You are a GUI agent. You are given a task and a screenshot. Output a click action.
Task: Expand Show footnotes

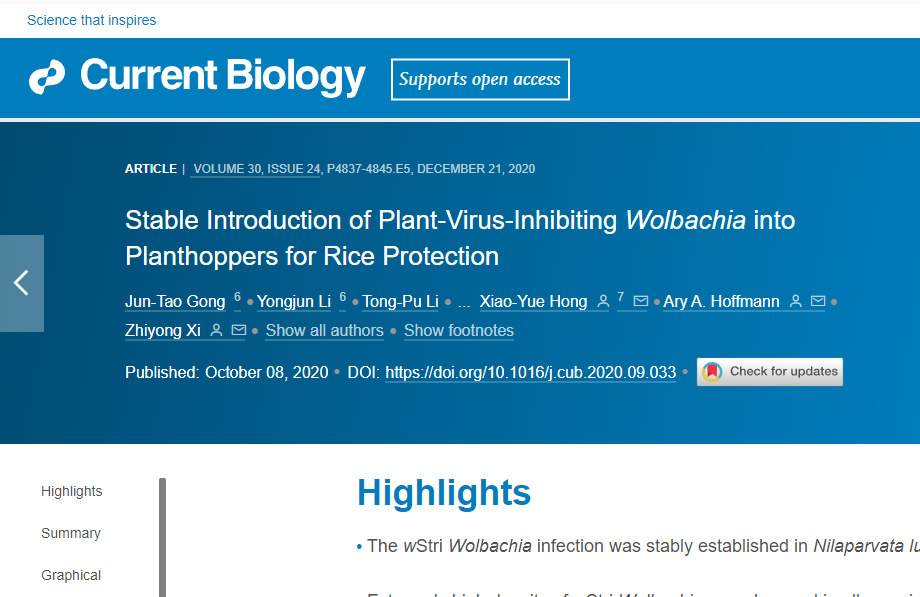[x=459, y=330]
